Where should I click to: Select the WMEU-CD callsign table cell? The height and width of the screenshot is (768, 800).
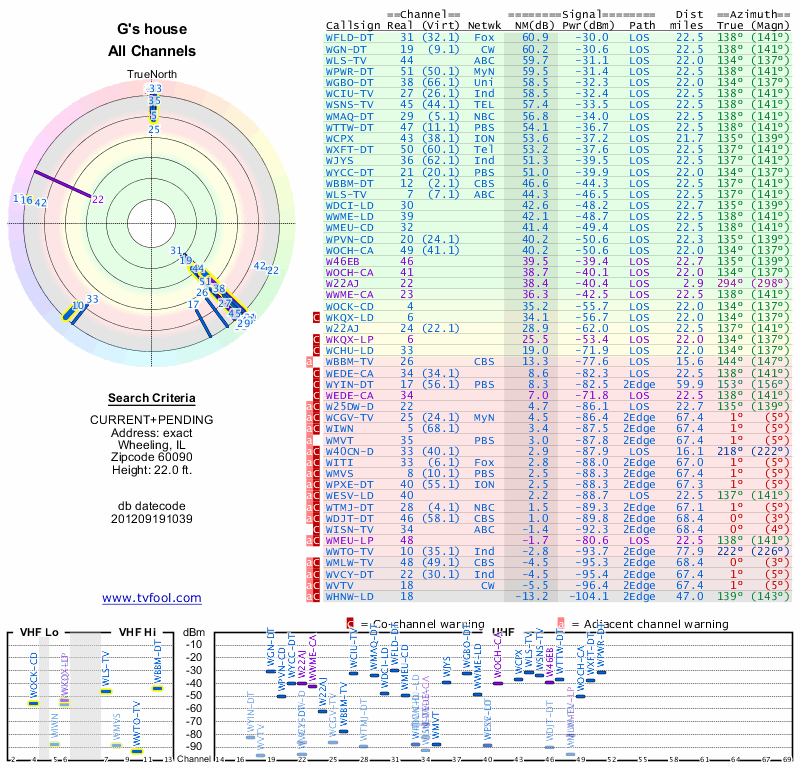tap(349, 228)
